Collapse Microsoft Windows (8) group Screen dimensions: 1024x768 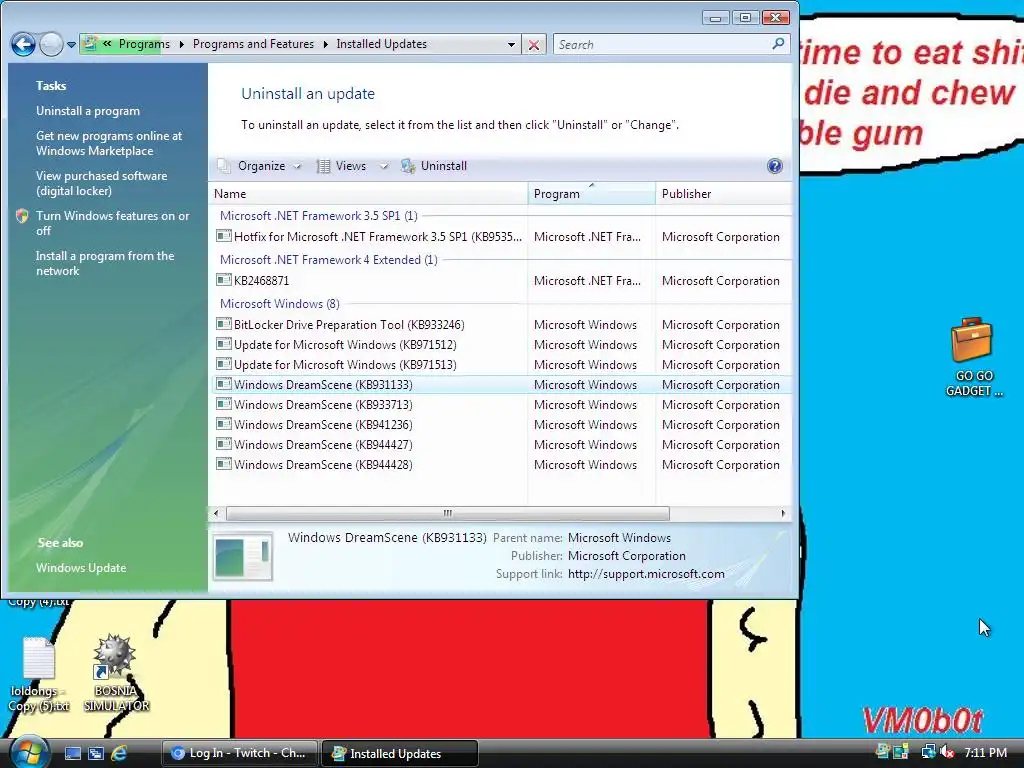tap(280, 304)
